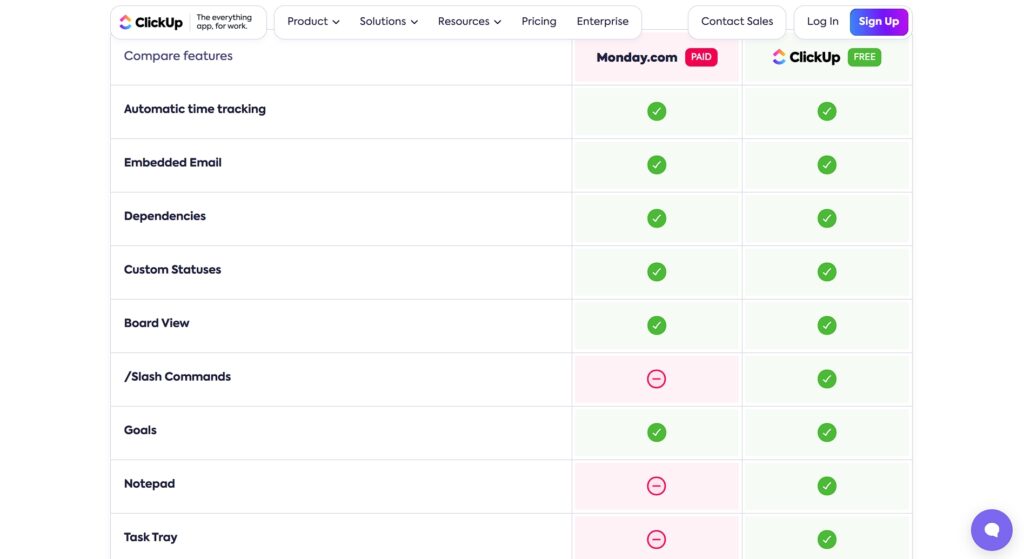Expand the Solutions dropdown menu
The image size is (1024, 559).
click(x=389, y=22)
